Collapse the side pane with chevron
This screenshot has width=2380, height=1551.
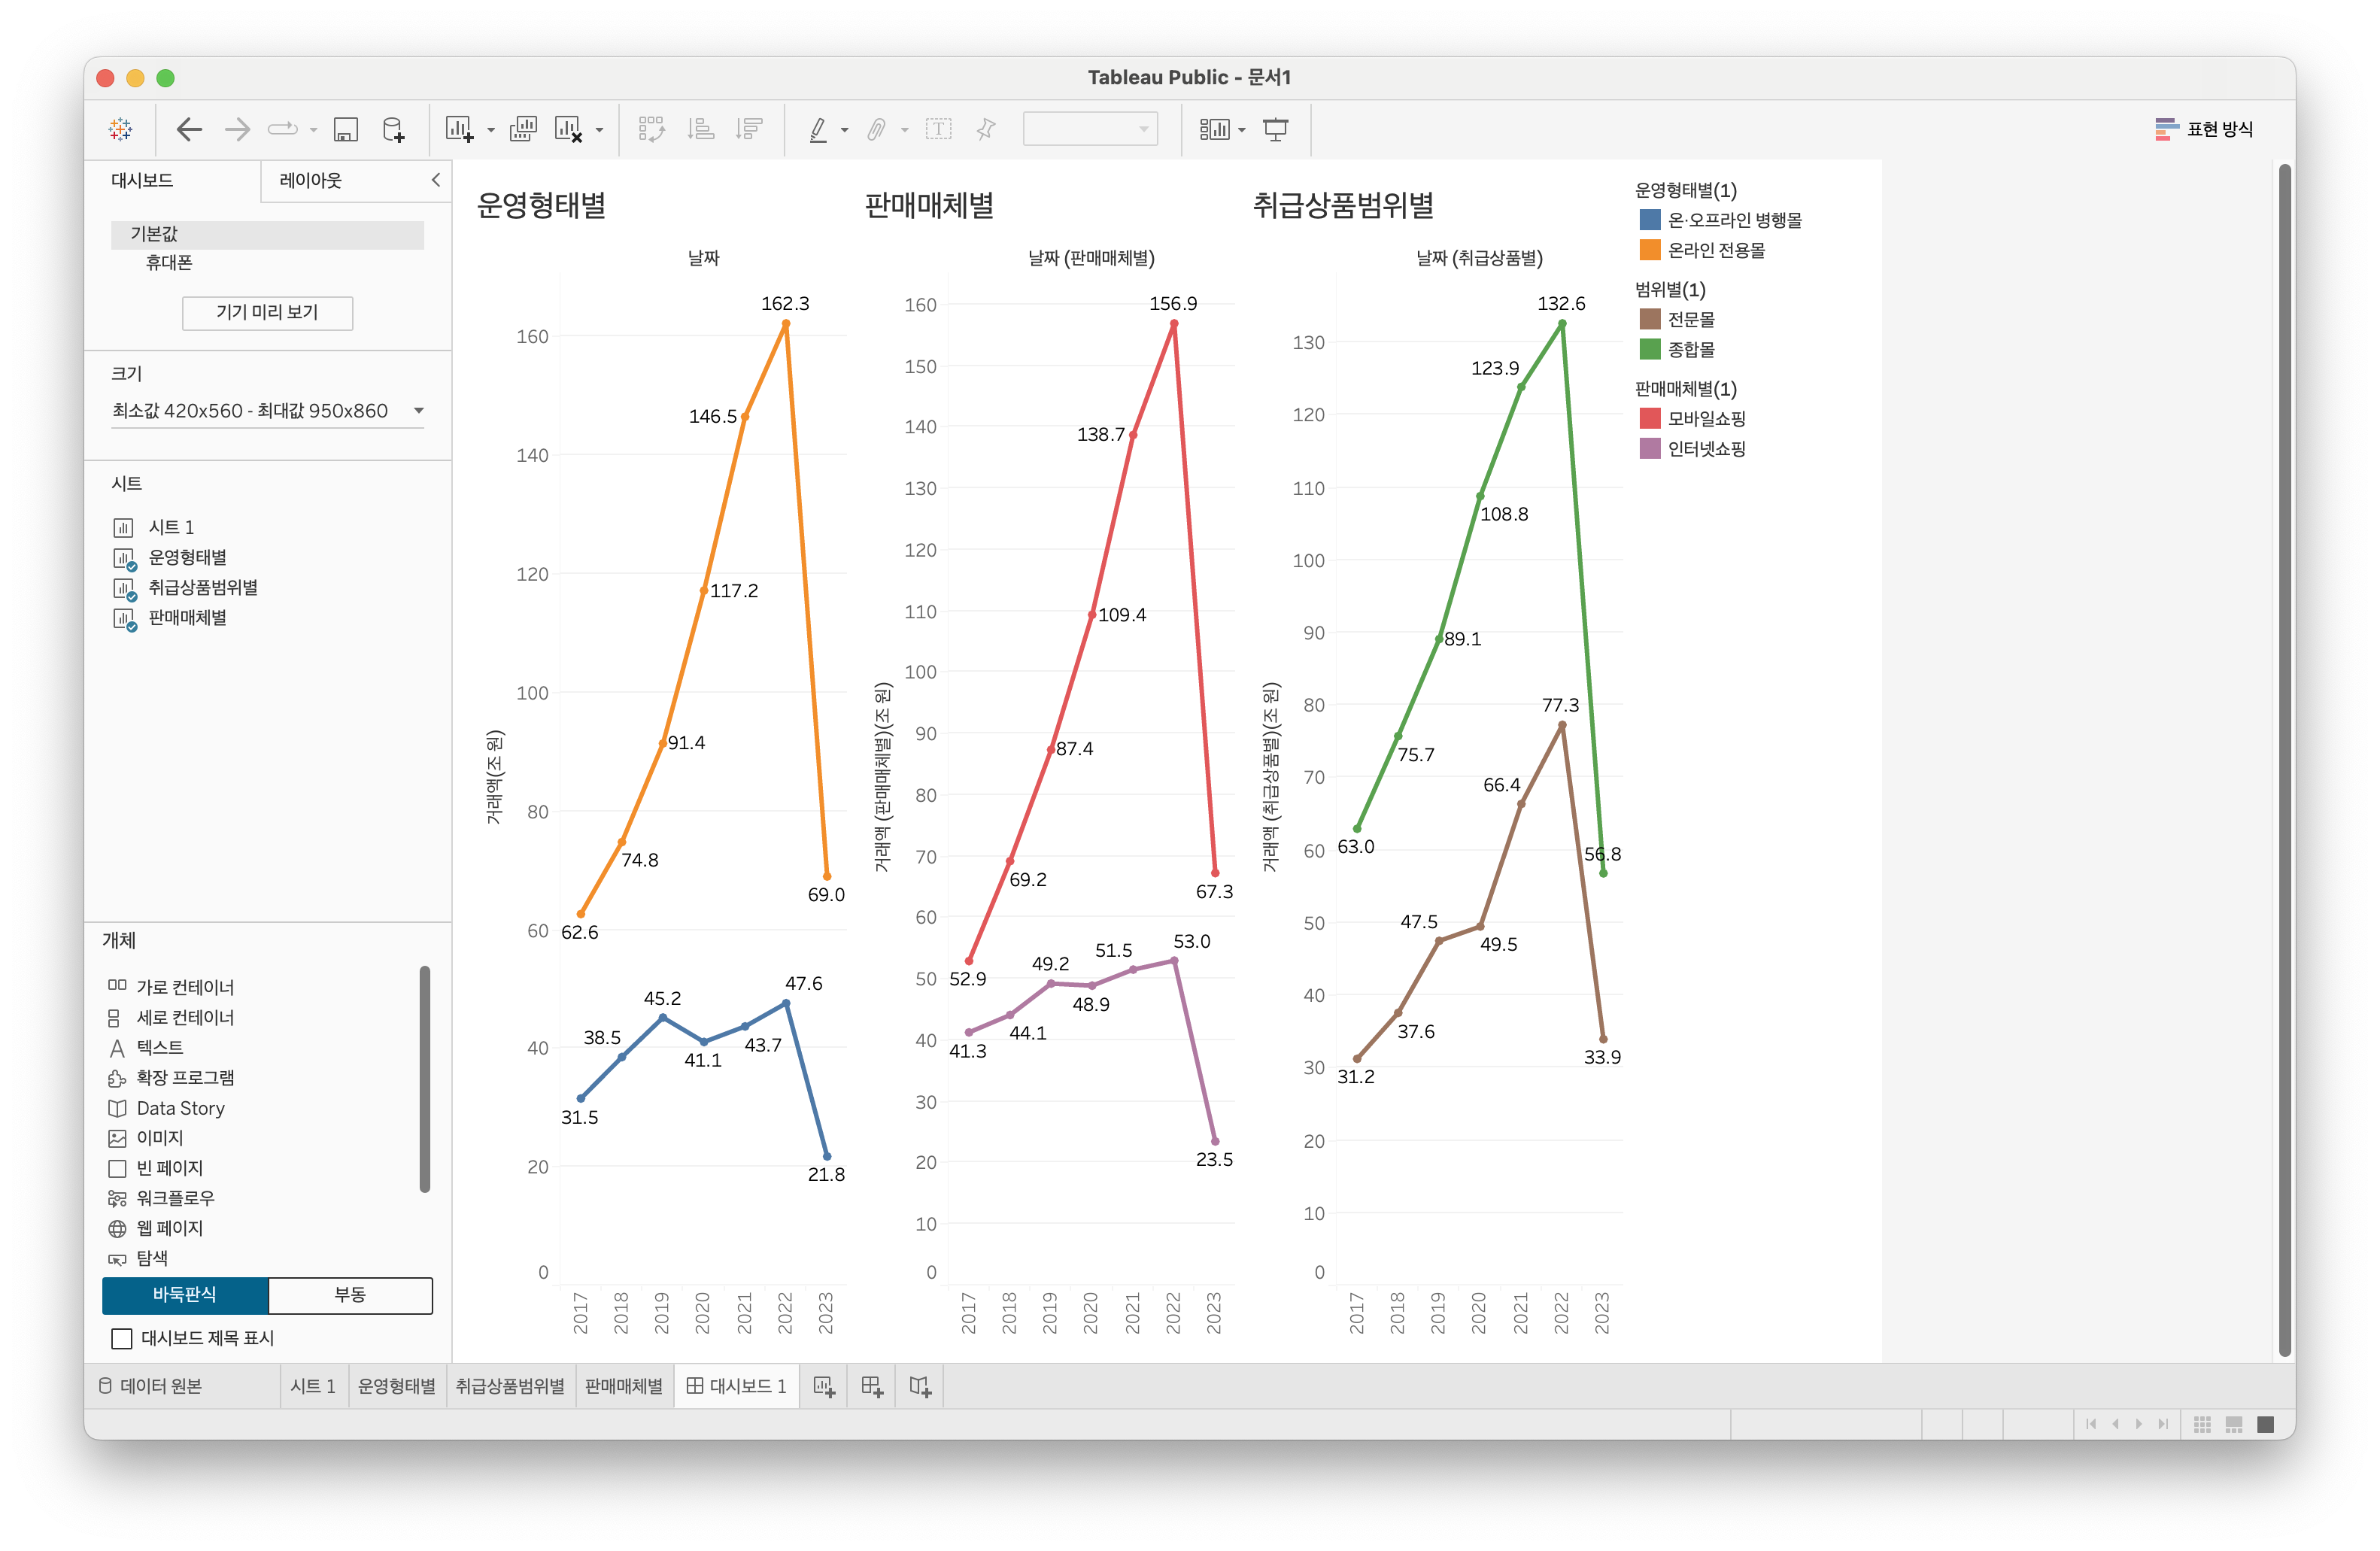point(436,180)
